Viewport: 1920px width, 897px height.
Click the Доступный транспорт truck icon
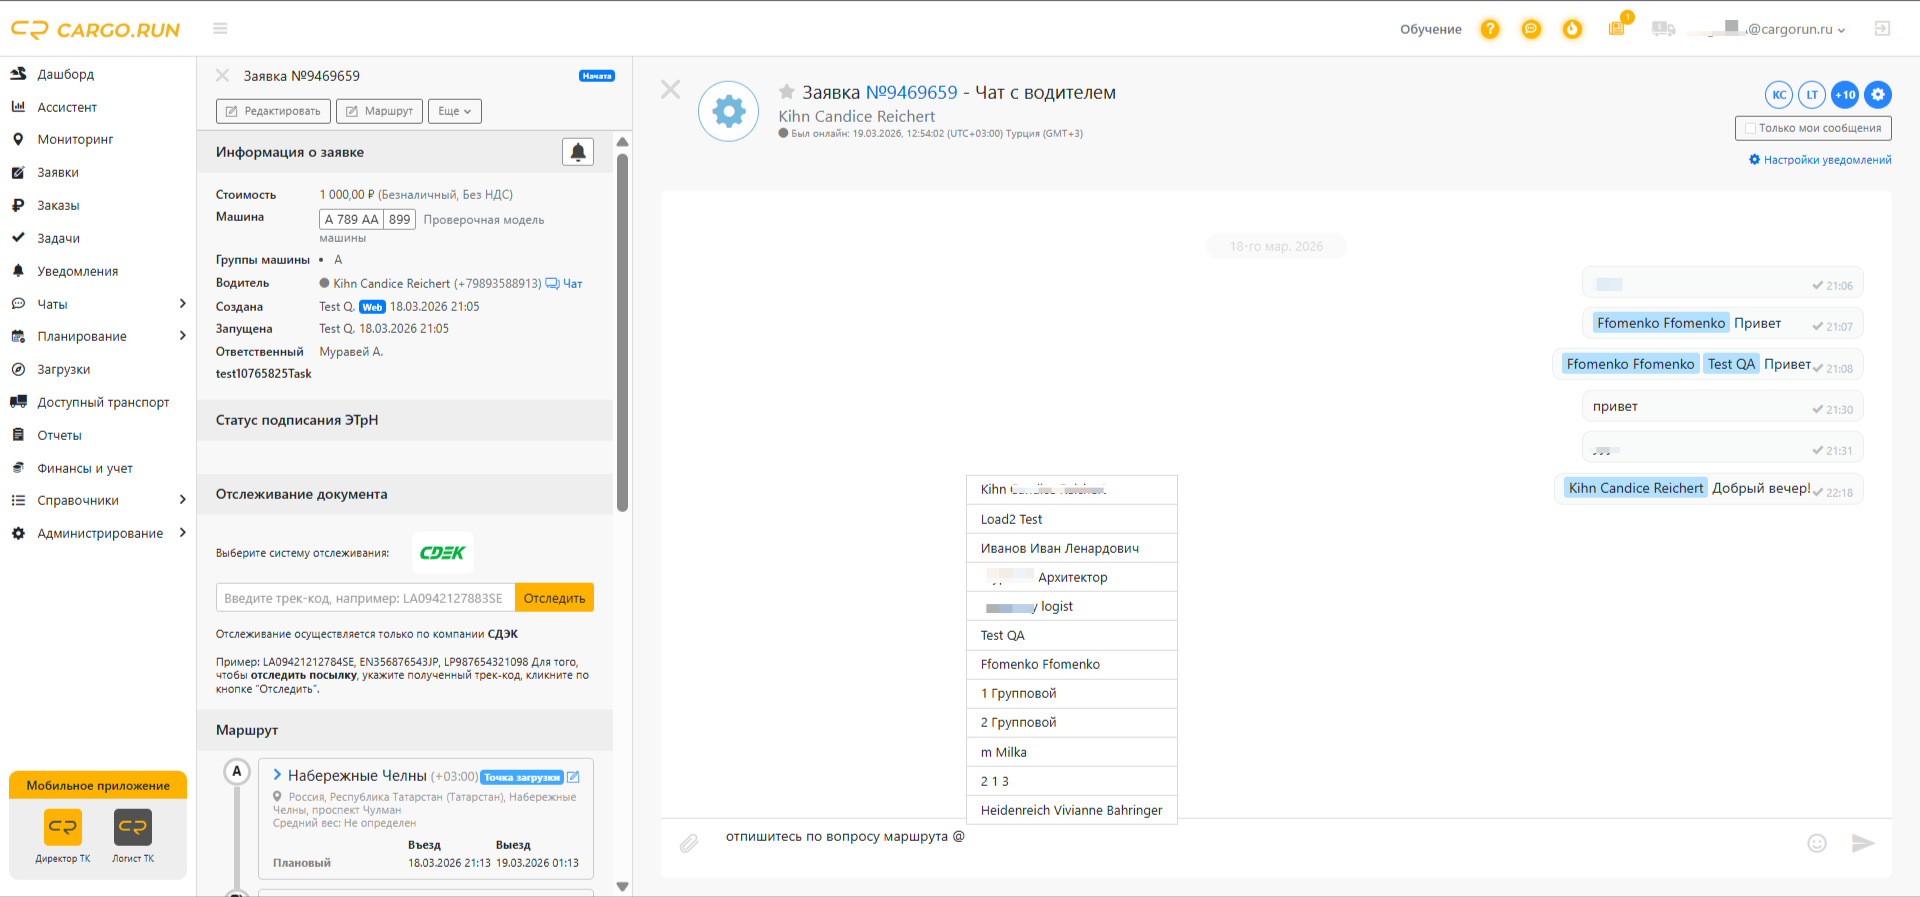pos(18,402)
